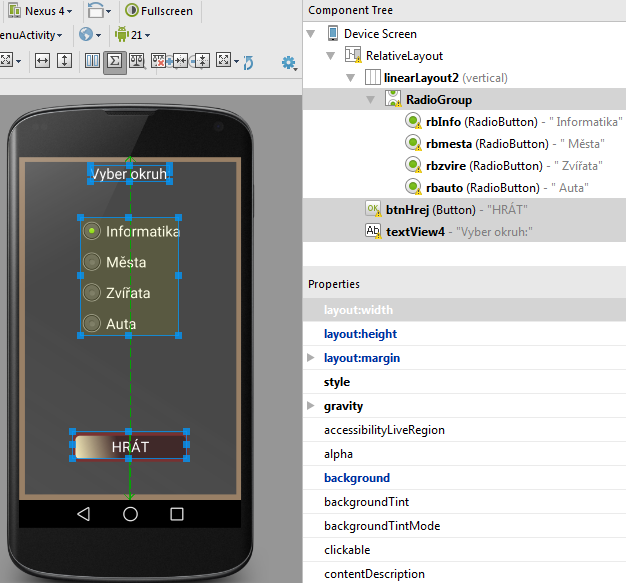This screenshot has width=626, height=583.
Task: Select rbmesta RadioButton in component tree
Action: [515, 144]
